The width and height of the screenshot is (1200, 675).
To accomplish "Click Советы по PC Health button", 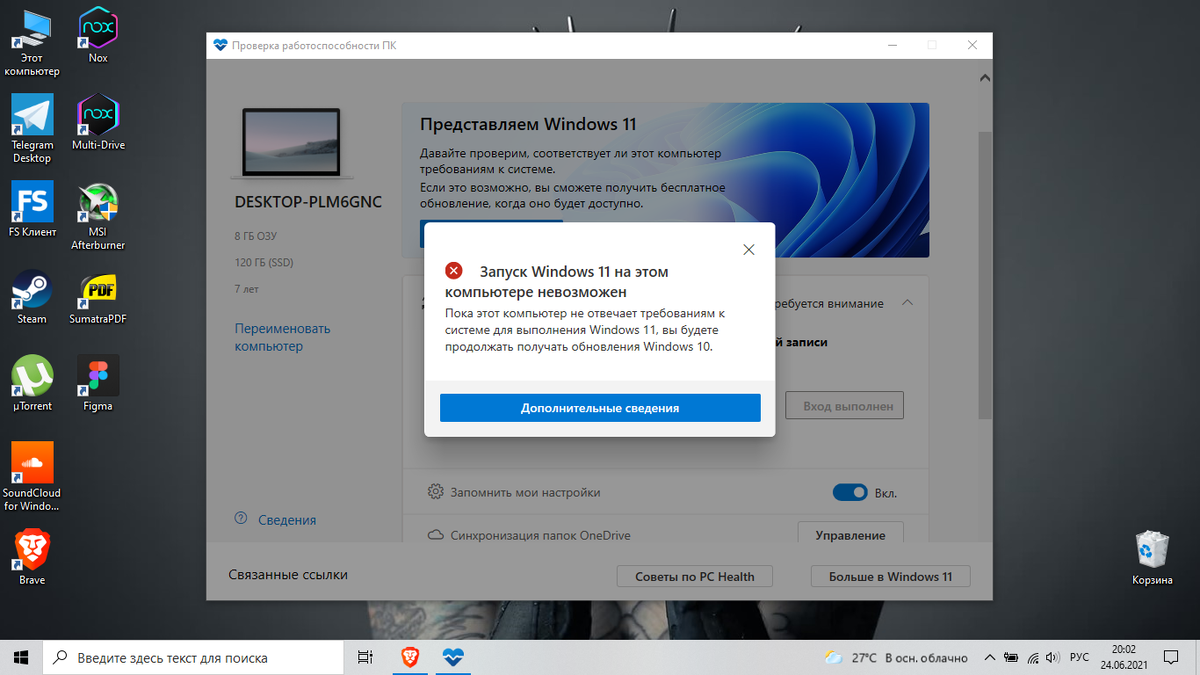I will pyautogui.click(x=695, y=576).
